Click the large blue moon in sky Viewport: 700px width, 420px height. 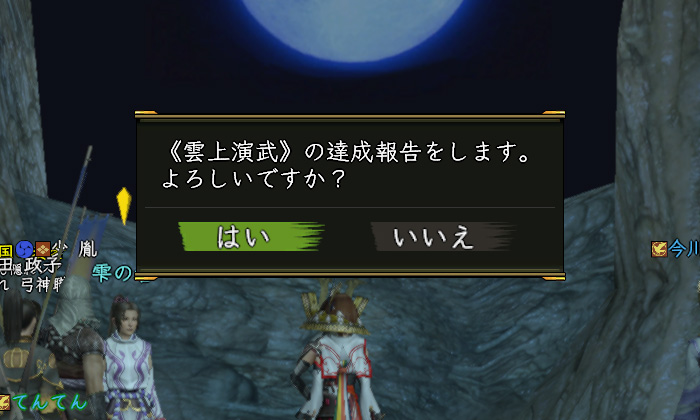353,27
